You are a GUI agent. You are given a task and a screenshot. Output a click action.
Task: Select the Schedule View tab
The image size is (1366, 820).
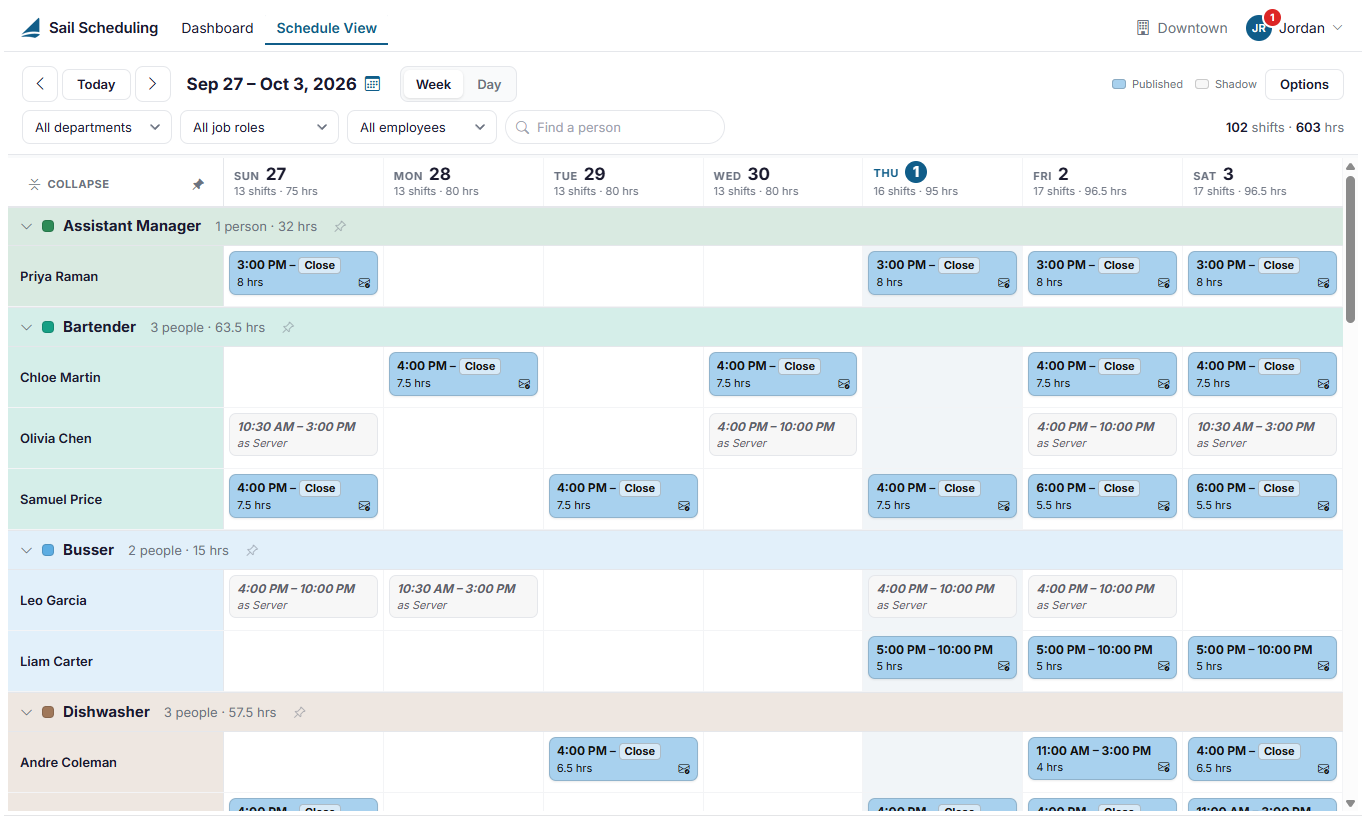tap(327, 28)
